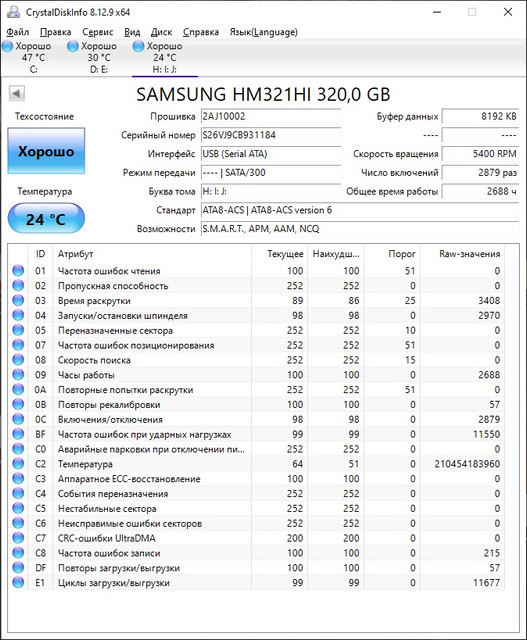The height and width of the screenshot is (640, 527).
Task: Open the Сервис menu
Action: [x=98, y=32]
